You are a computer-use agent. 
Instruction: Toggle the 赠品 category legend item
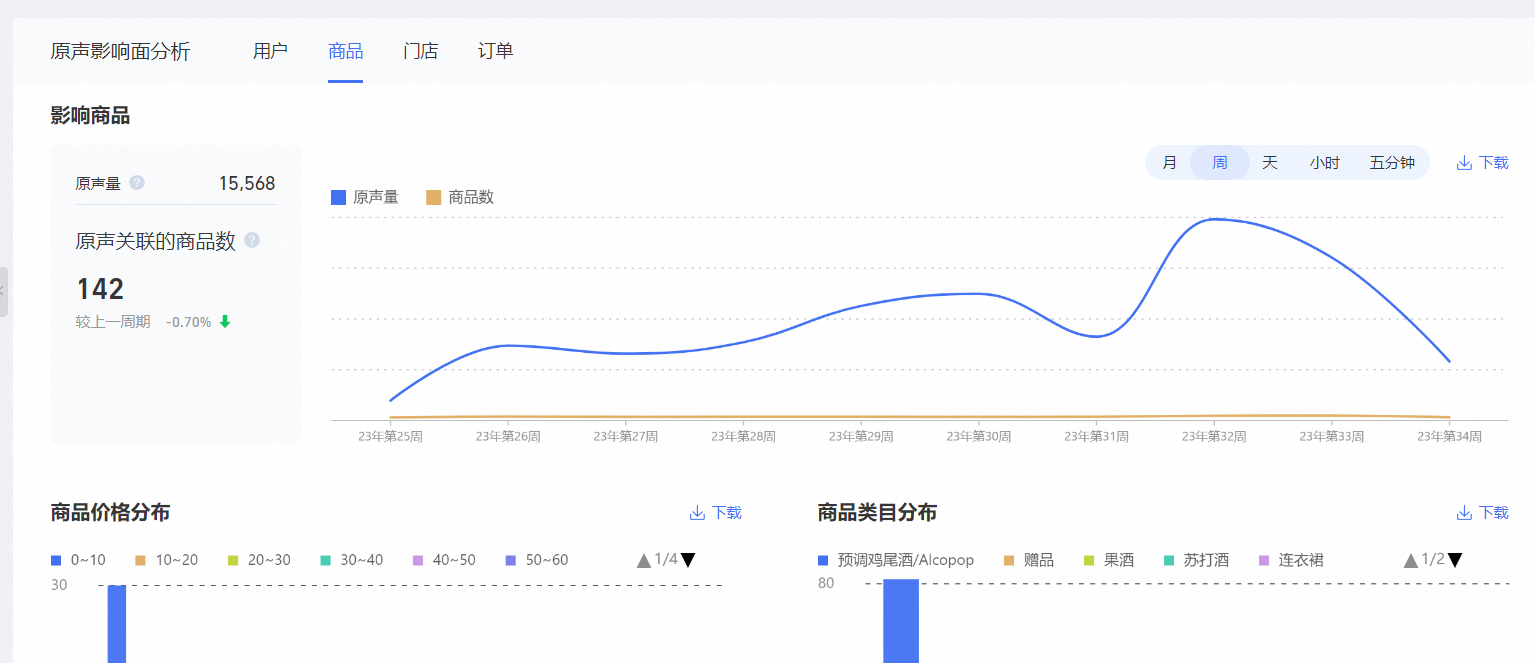point(1029,560)
